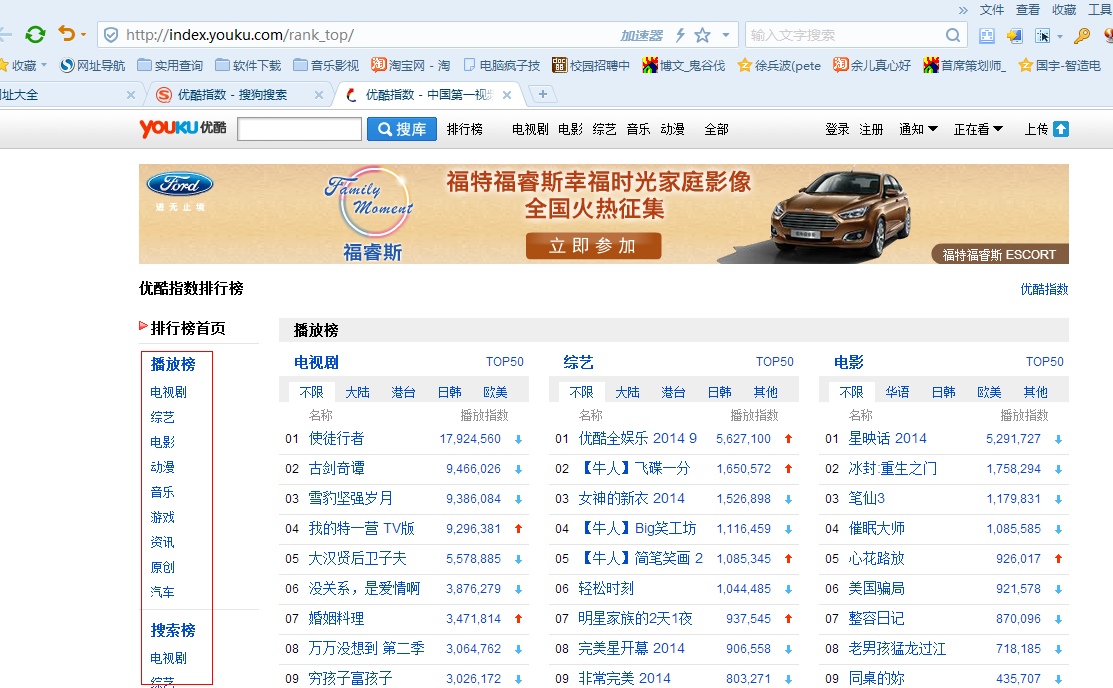
Task: Click play index 5,627,100 in variety ranking
Action: 743,439
